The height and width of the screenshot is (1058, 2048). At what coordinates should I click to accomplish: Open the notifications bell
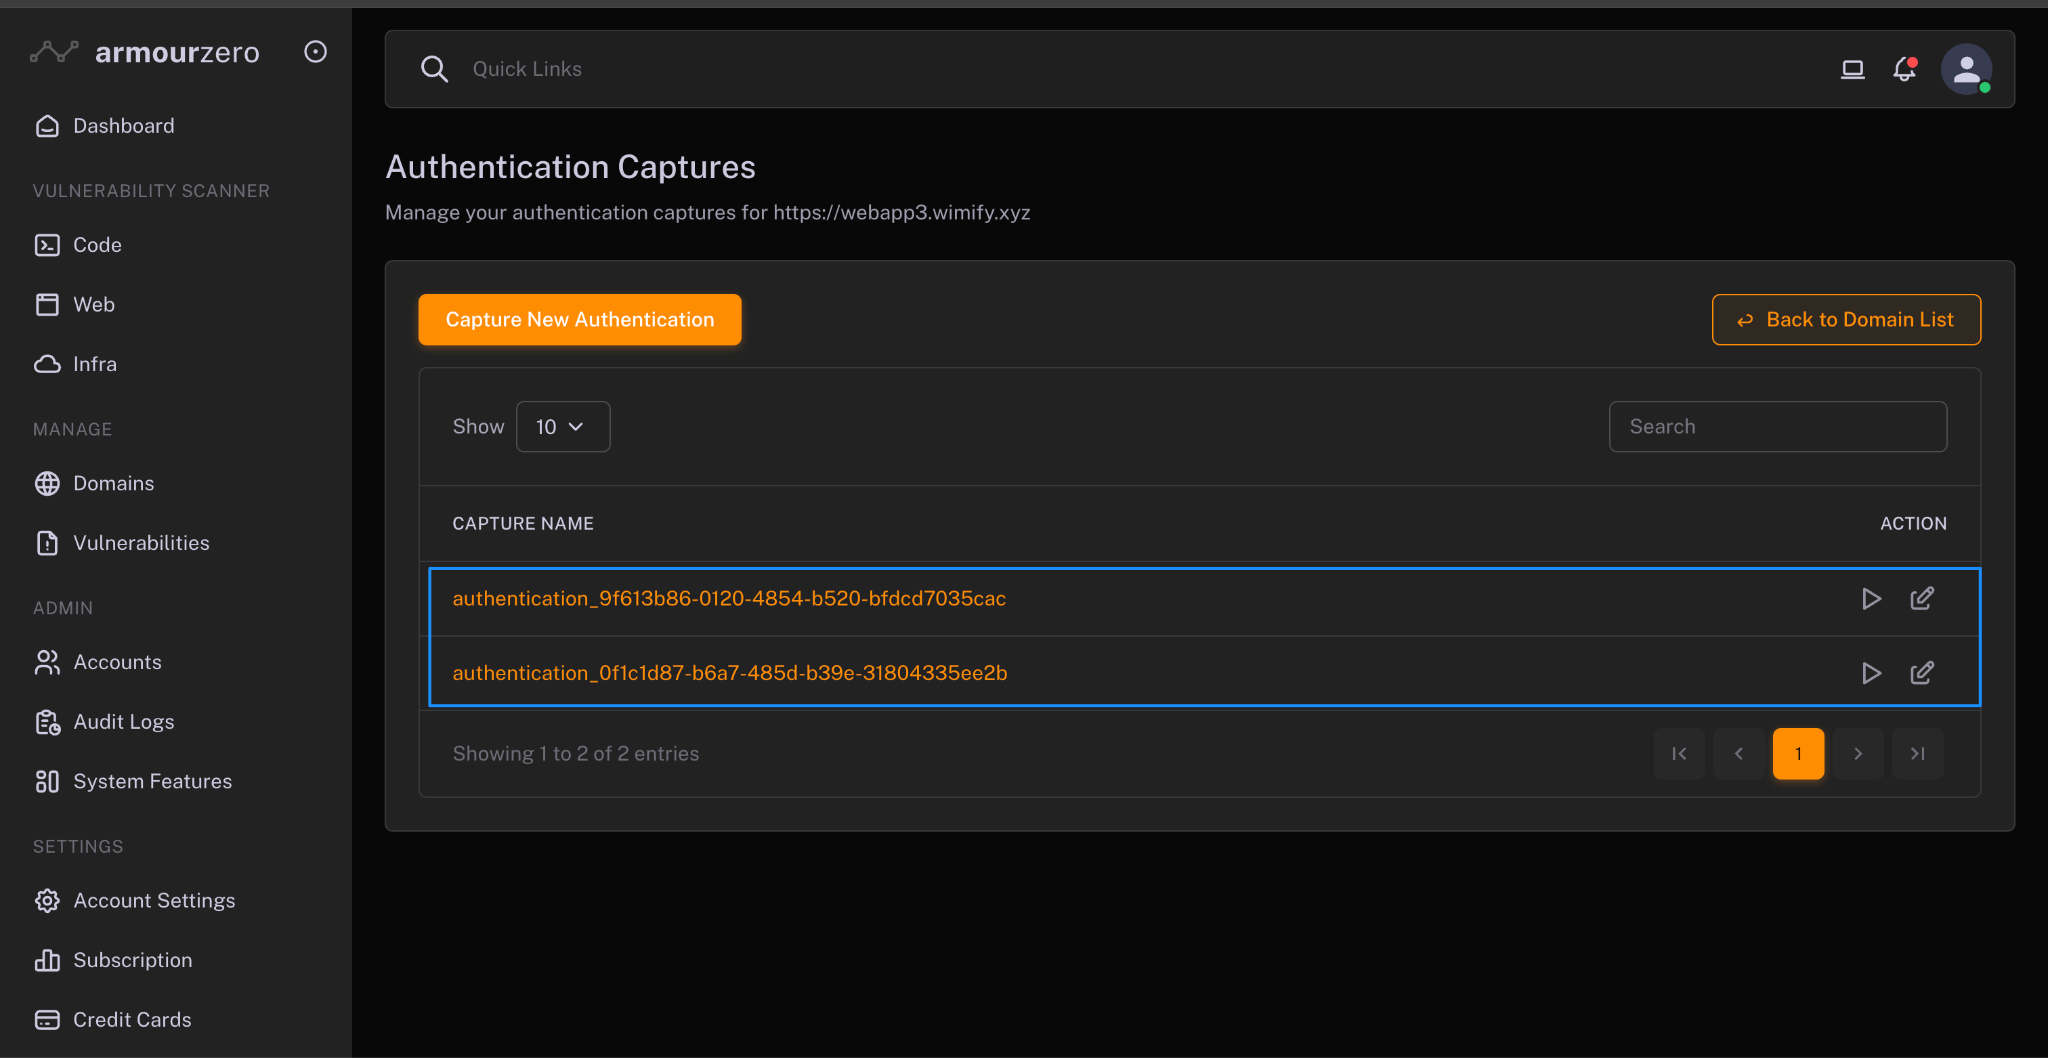pos(1904,69)
